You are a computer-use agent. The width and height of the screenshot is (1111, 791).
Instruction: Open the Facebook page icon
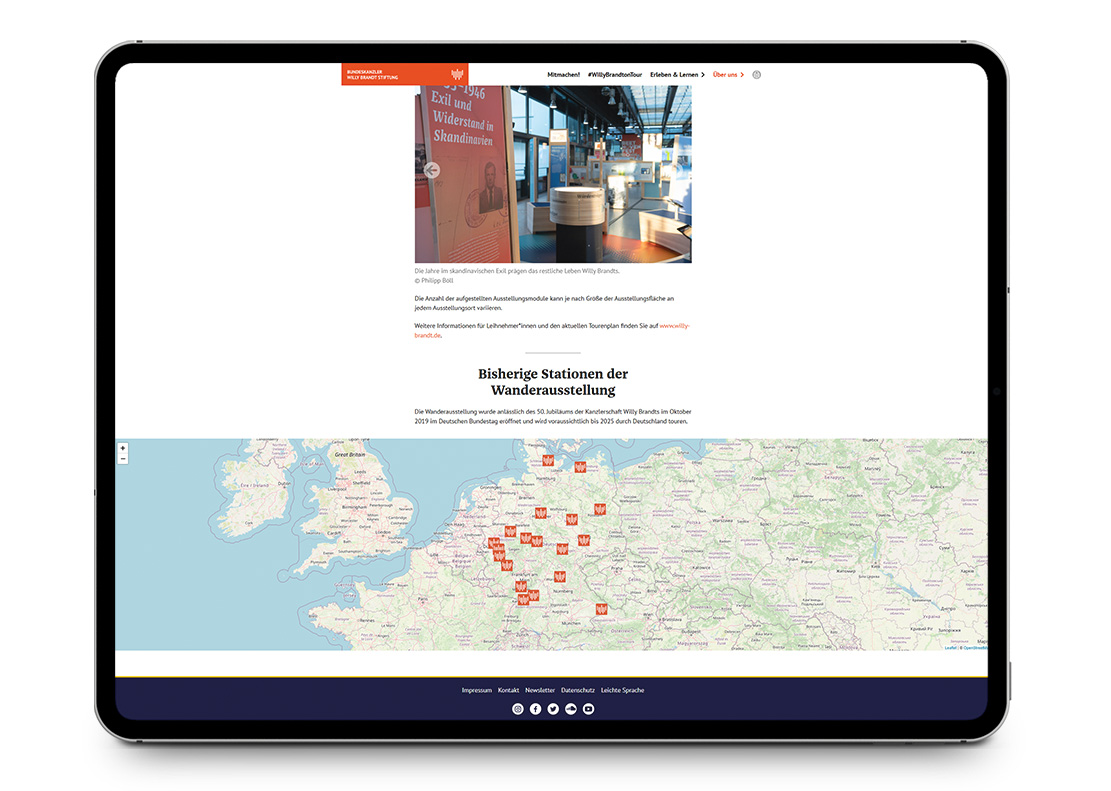tap(535, 709)
